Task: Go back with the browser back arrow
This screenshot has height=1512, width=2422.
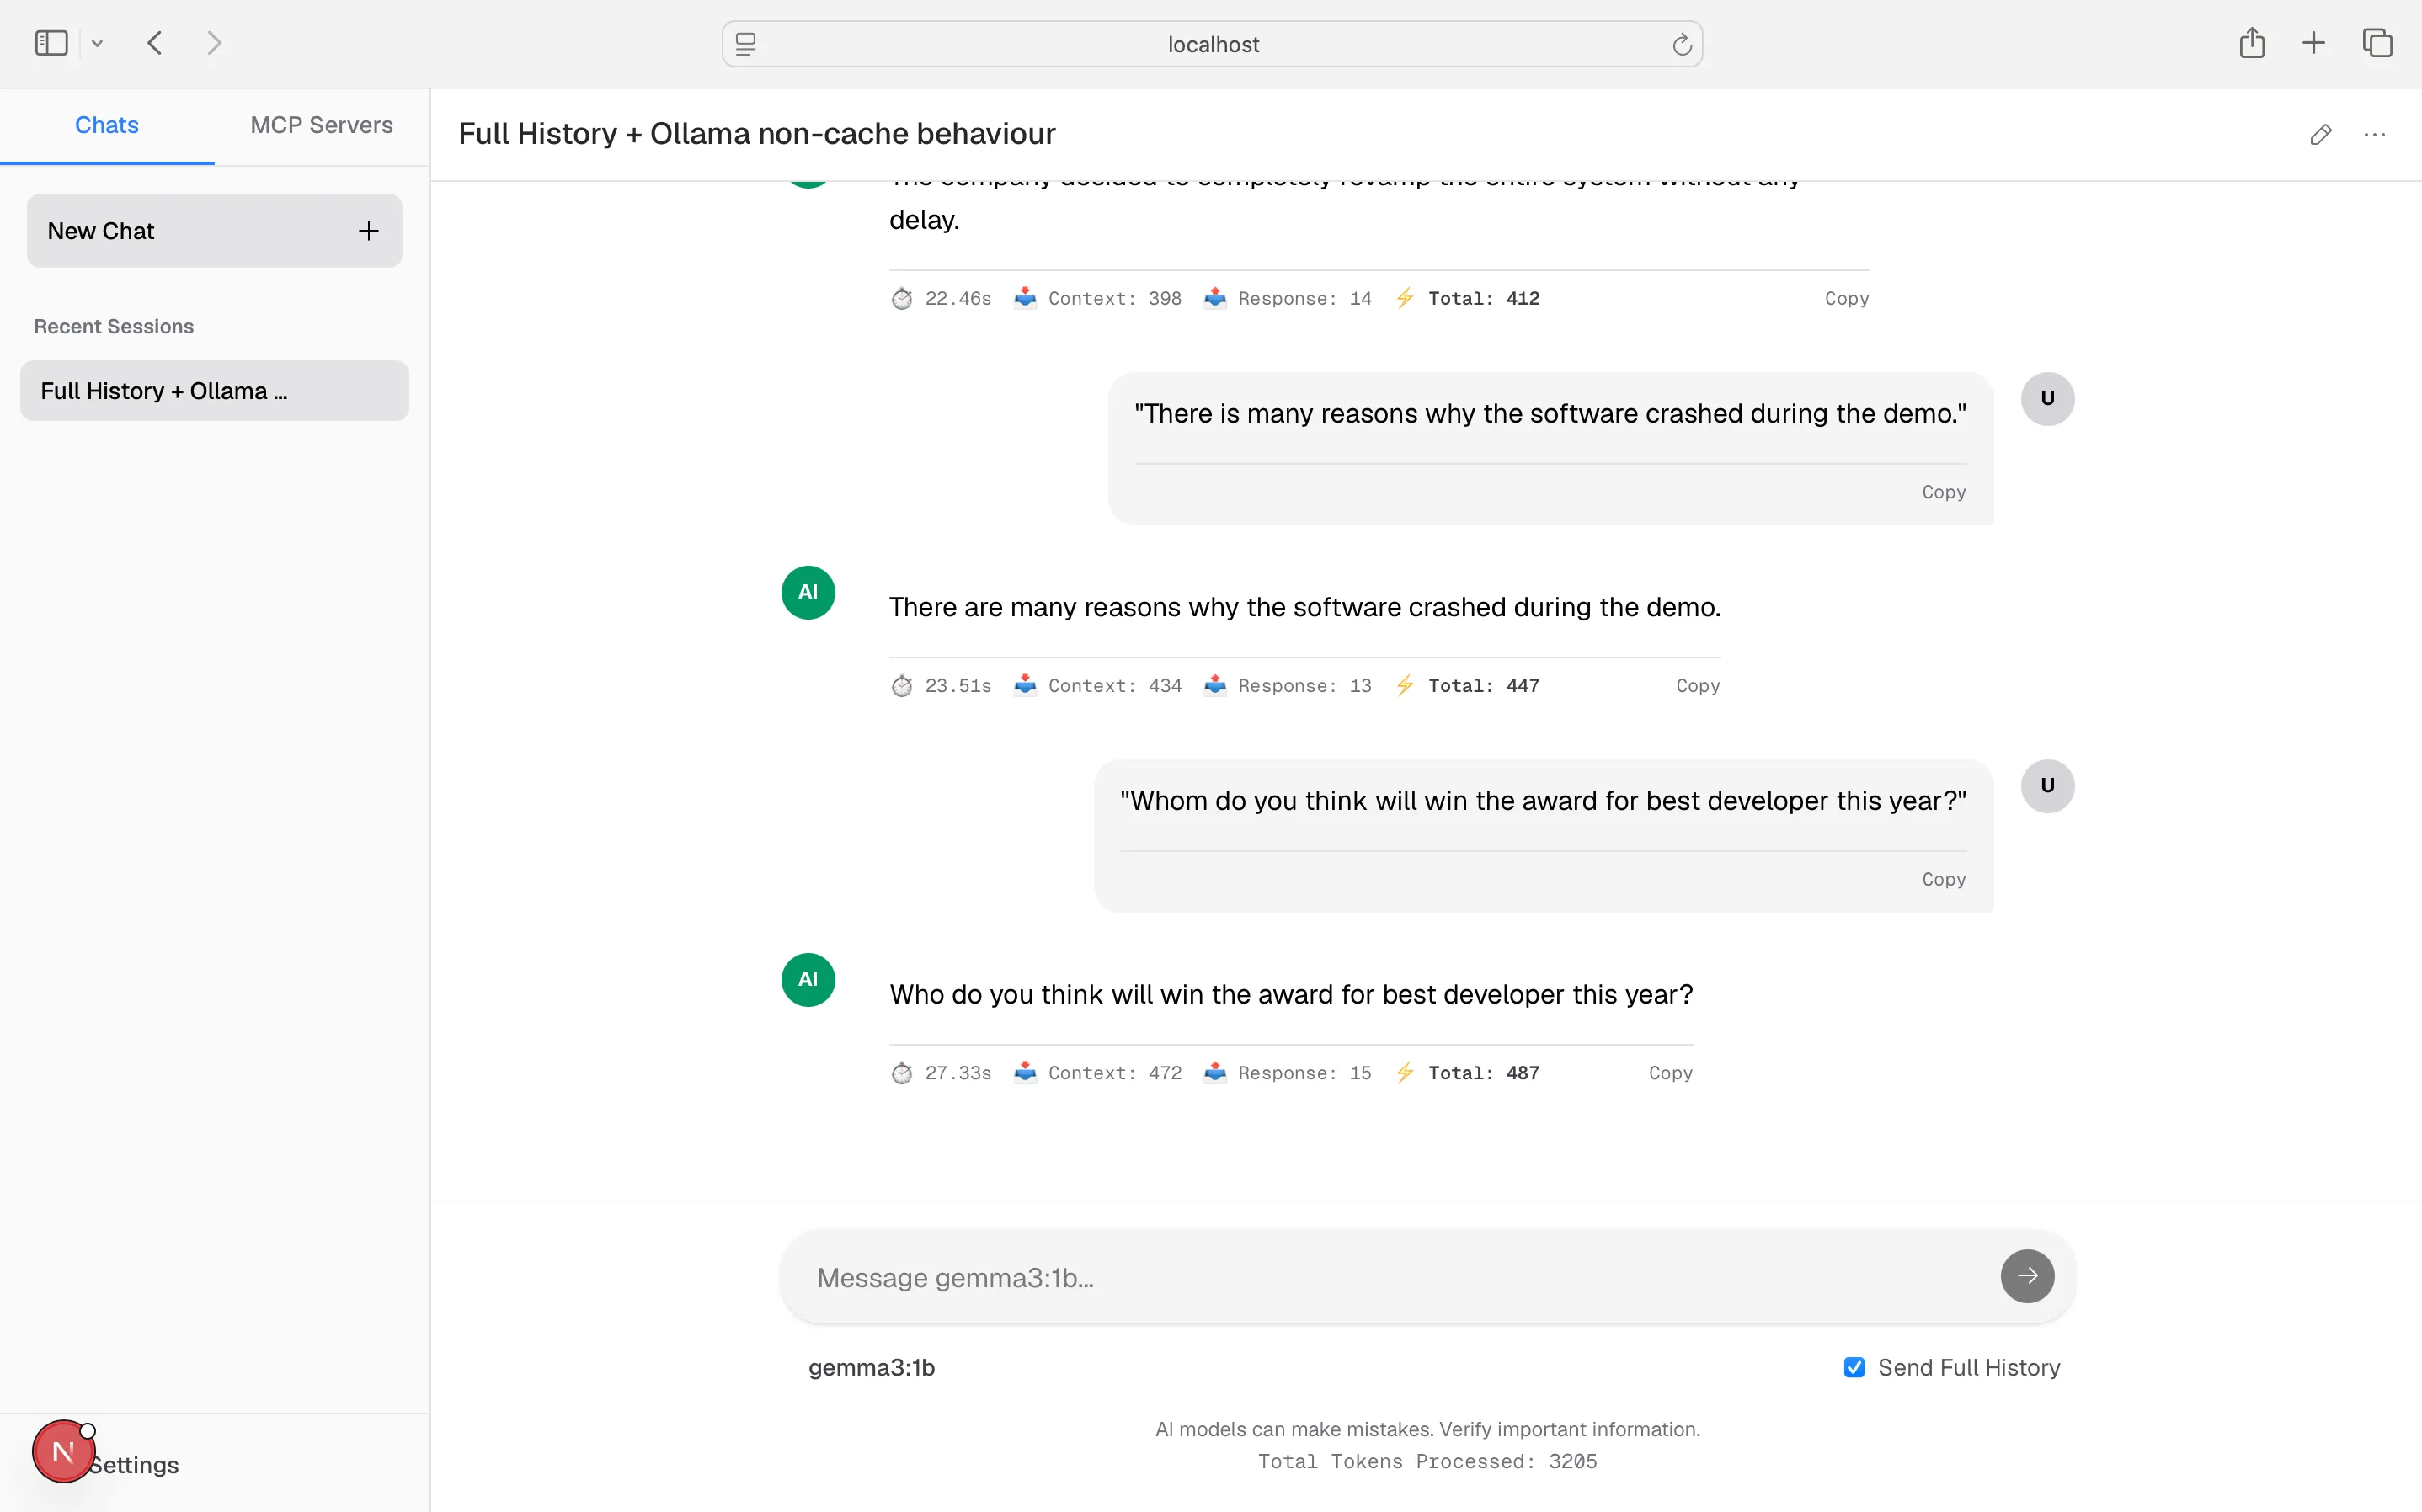Action: click(155, 43)
